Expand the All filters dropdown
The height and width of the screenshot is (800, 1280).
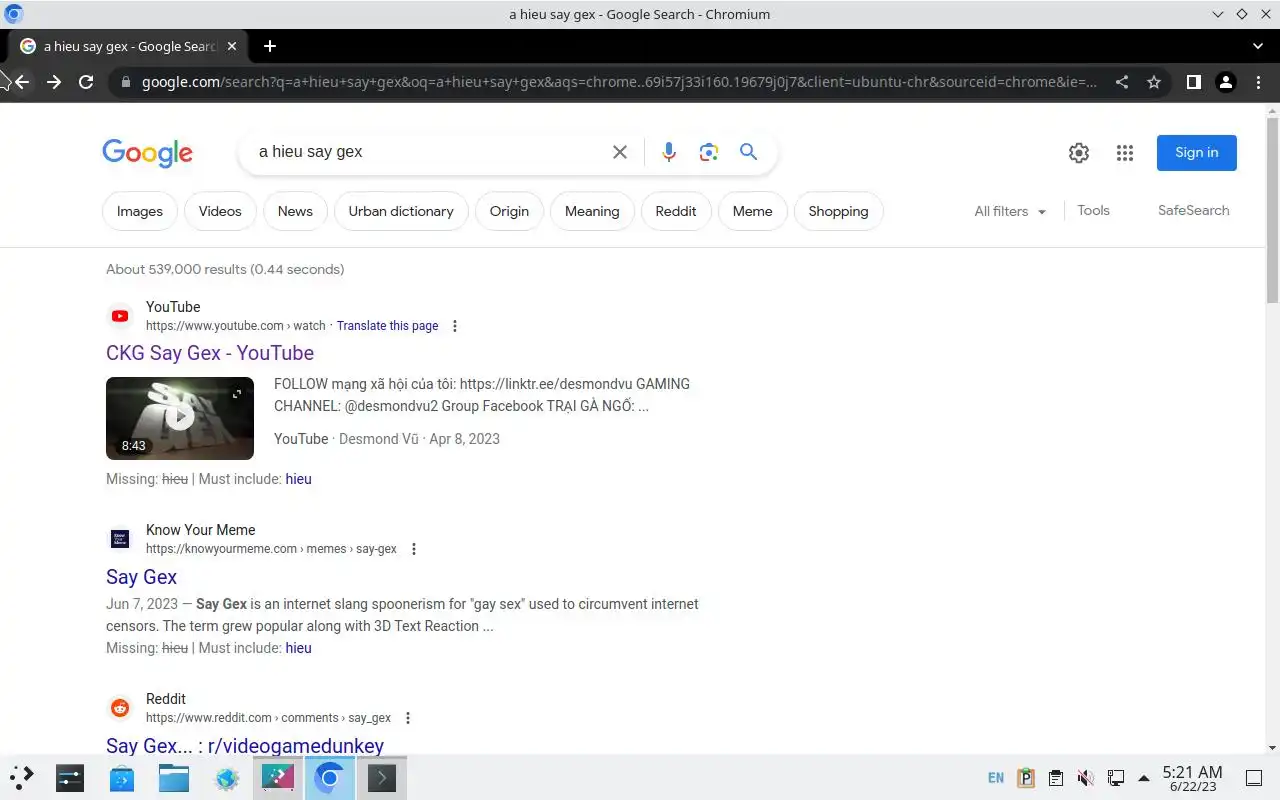coord(1010,211)
